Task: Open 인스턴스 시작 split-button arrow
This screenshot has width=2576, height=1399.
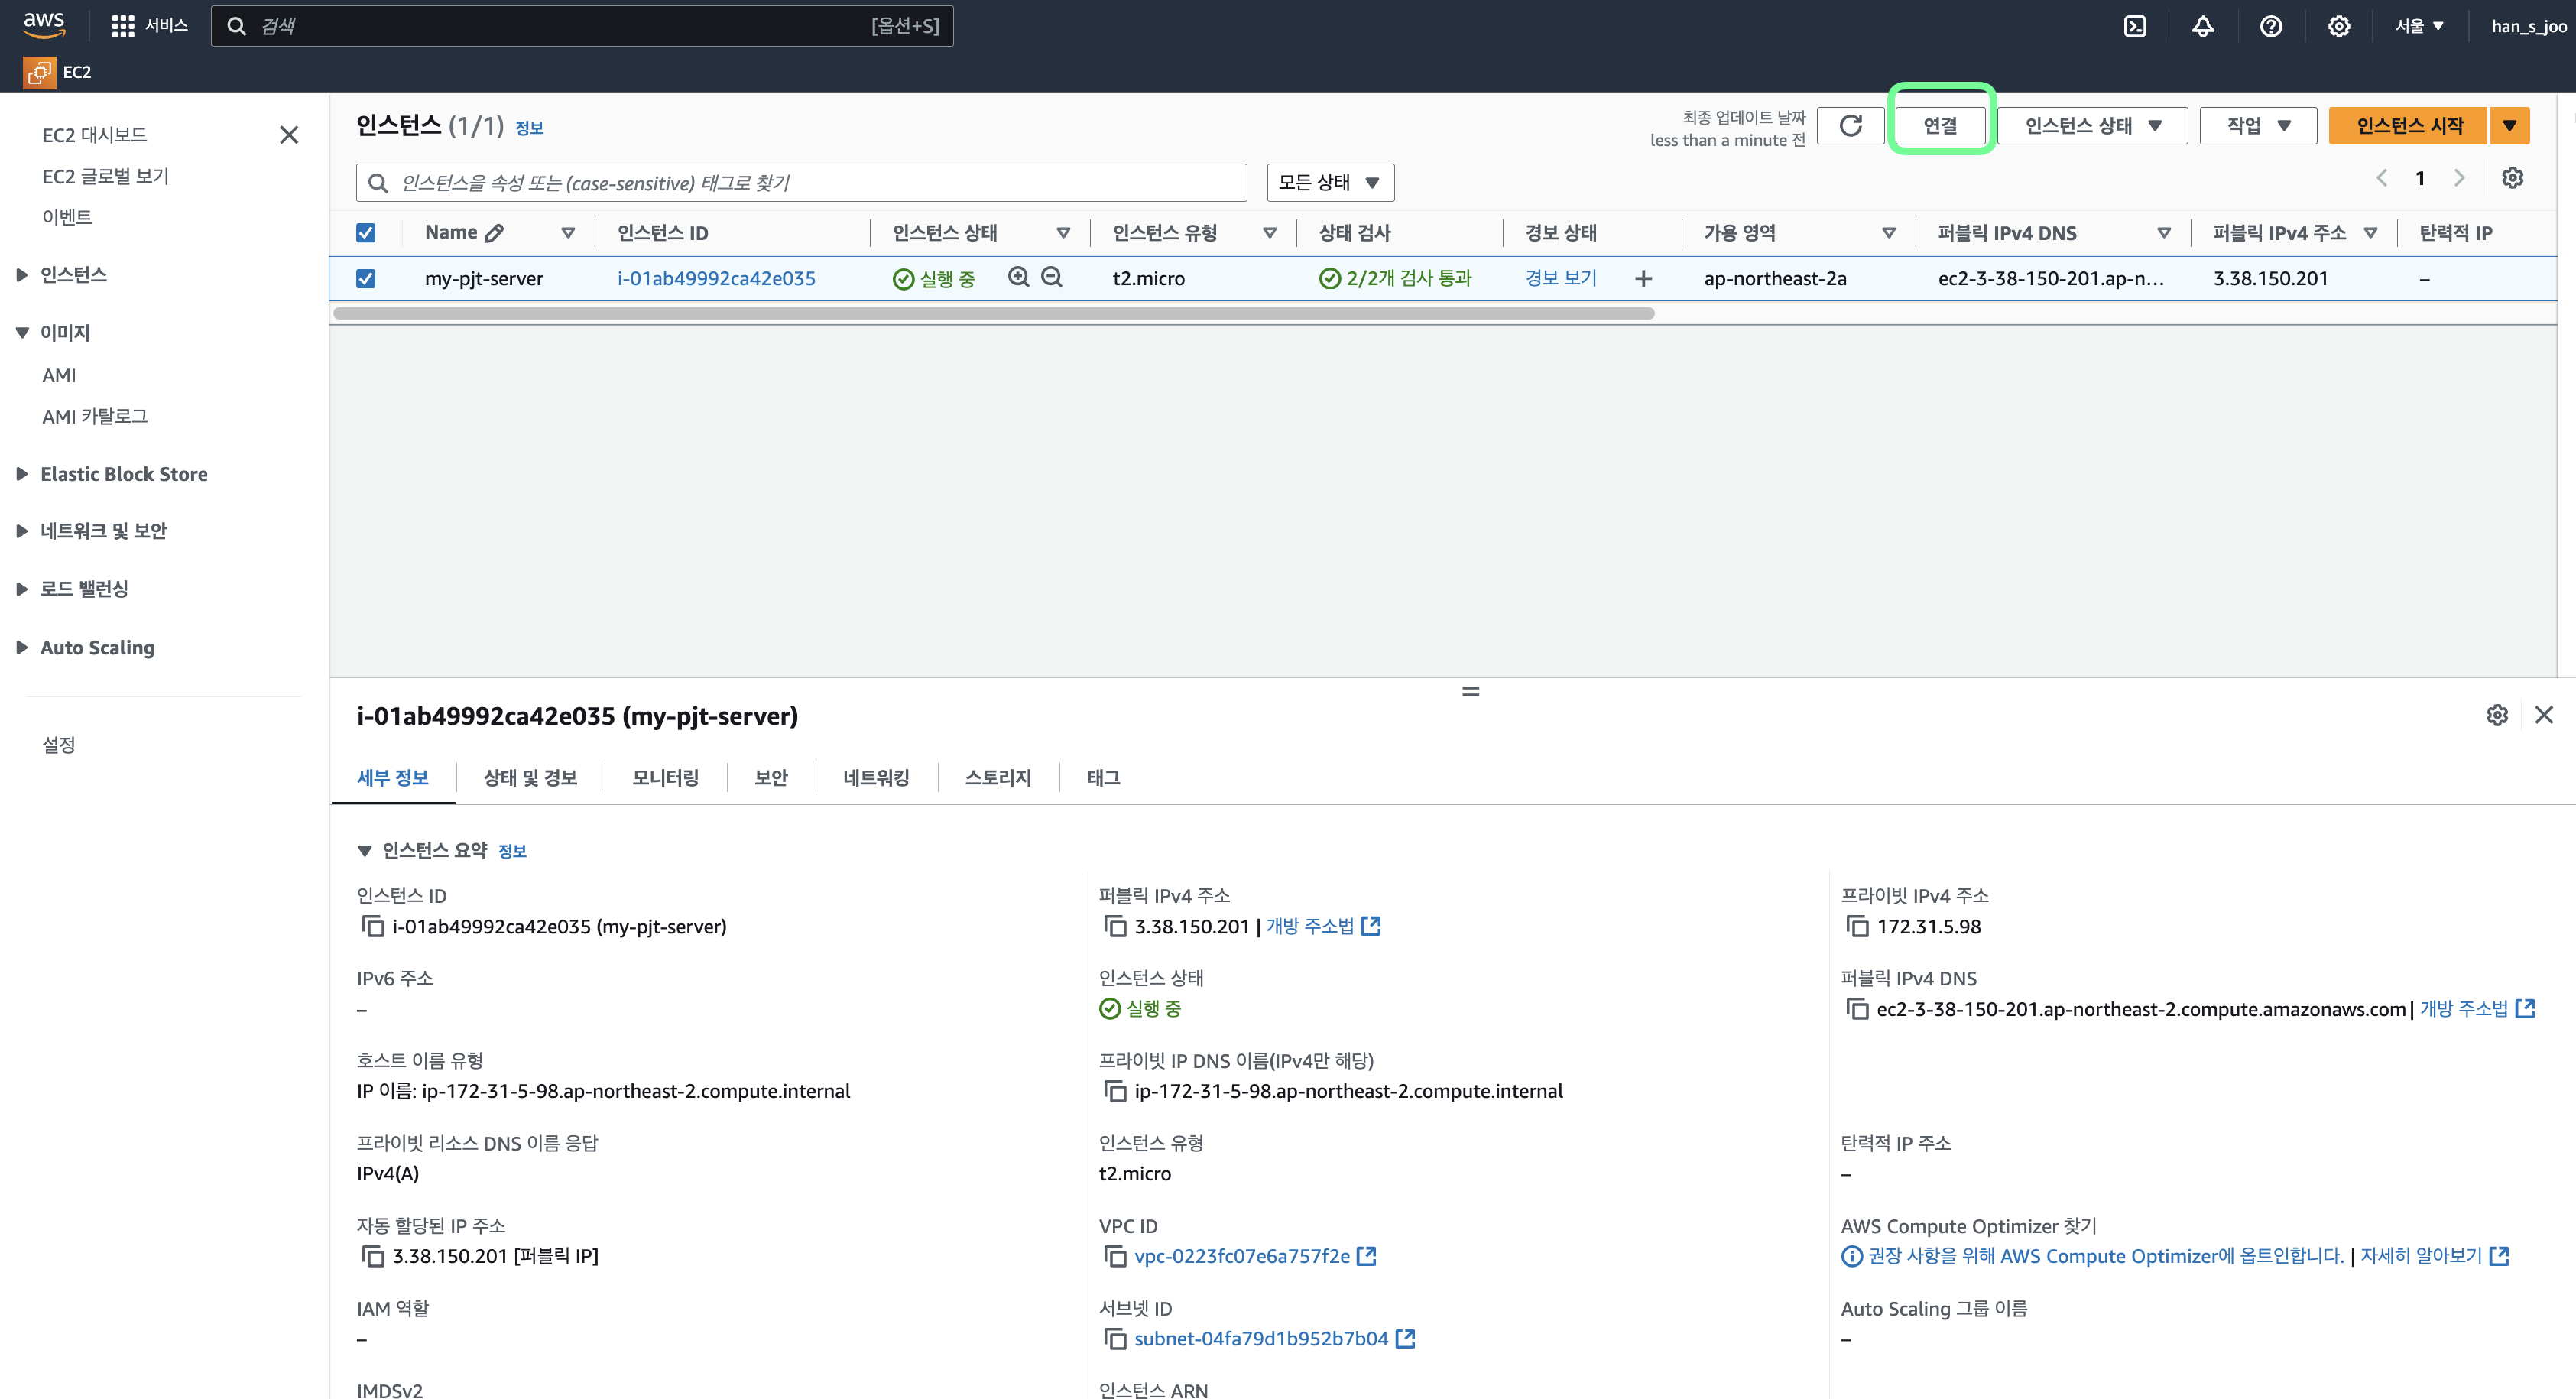Action: coord(2509,125)
